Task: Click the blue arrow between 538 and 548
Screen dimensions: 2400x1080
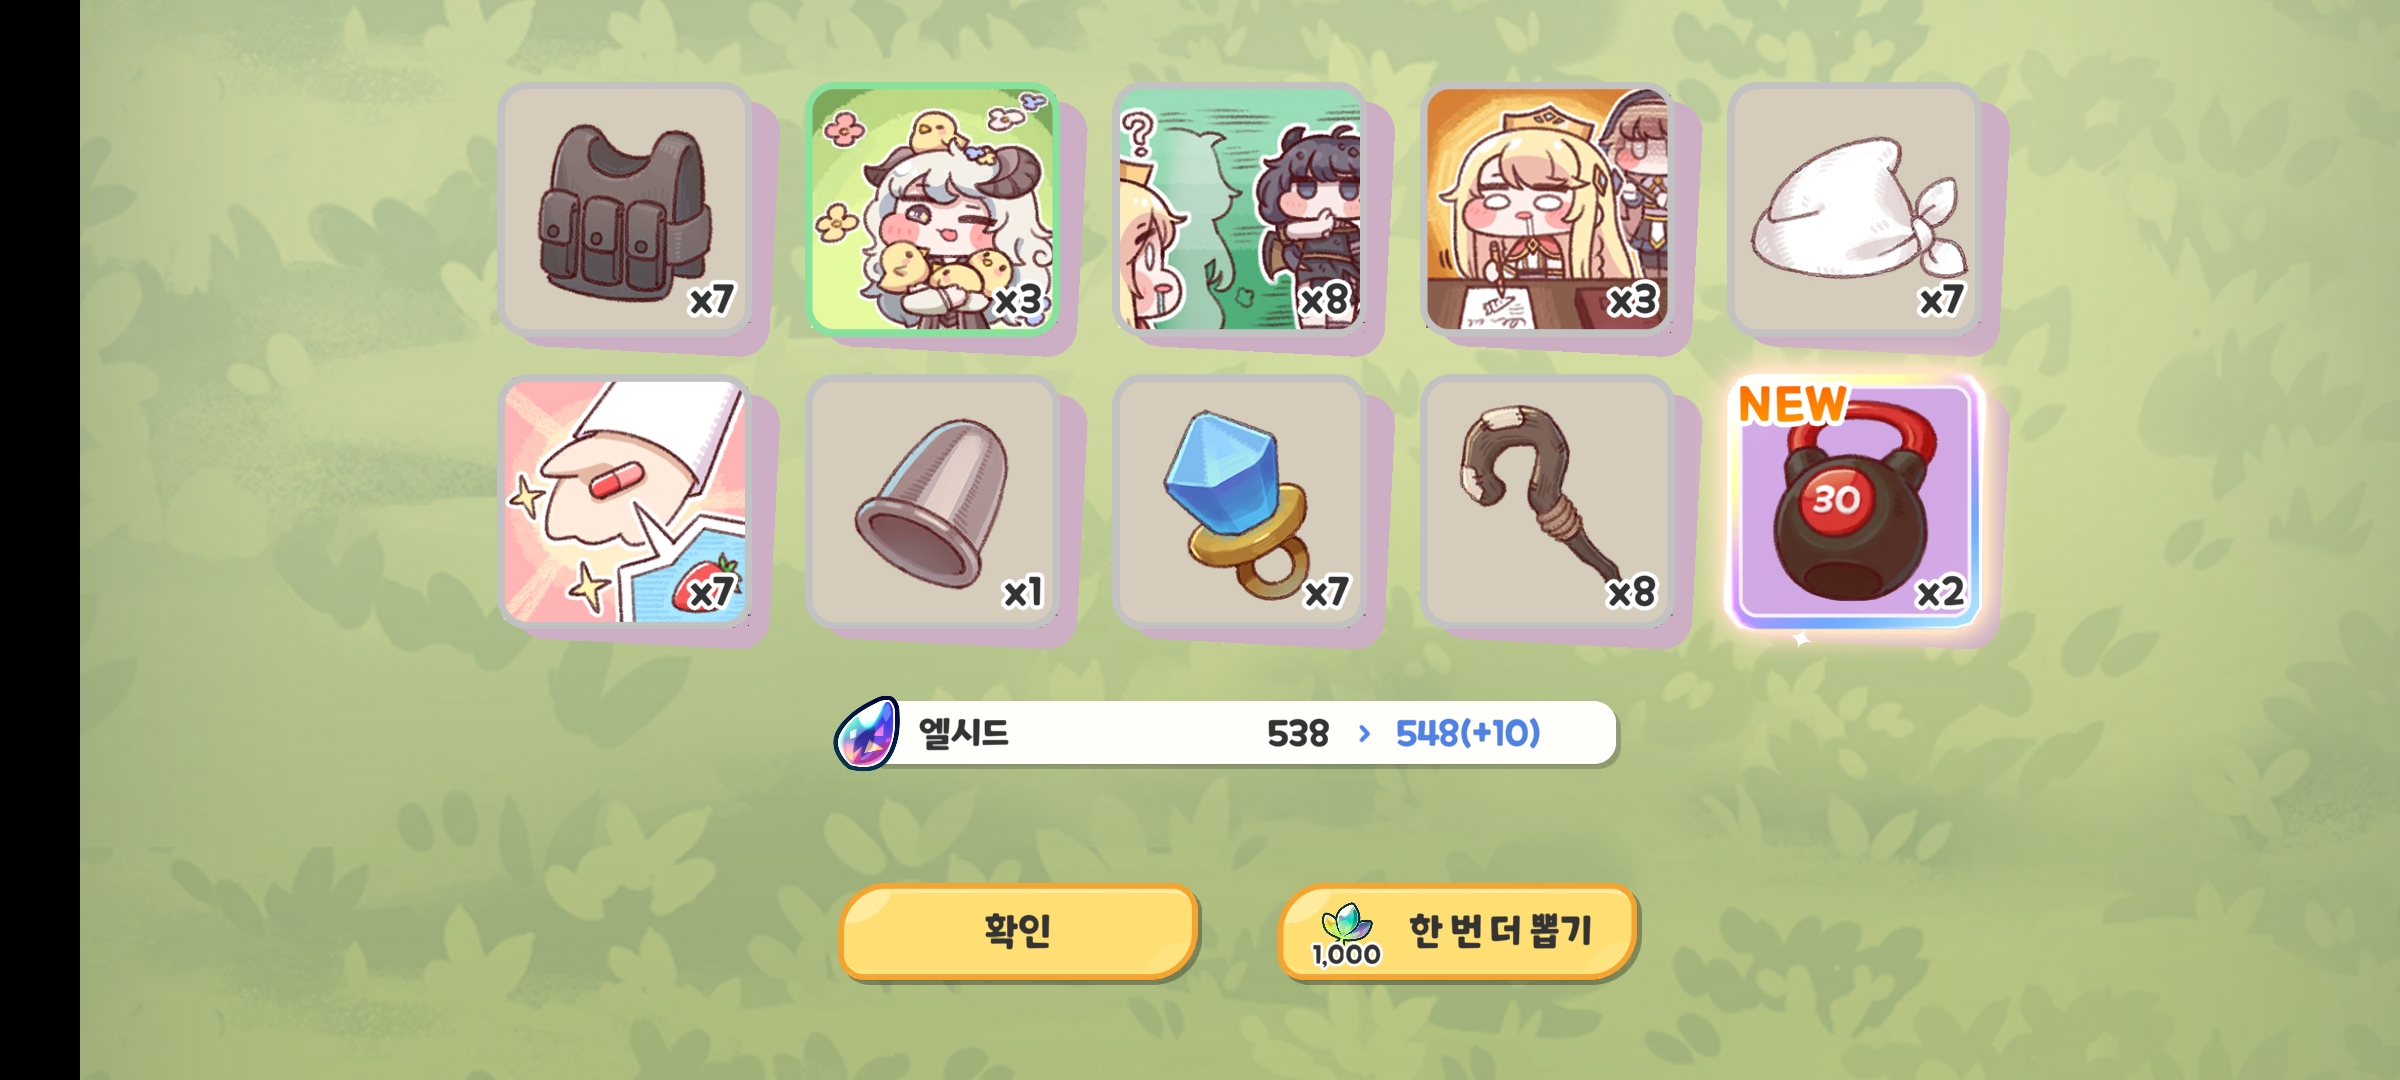Action: click(x=1364, y=734)
